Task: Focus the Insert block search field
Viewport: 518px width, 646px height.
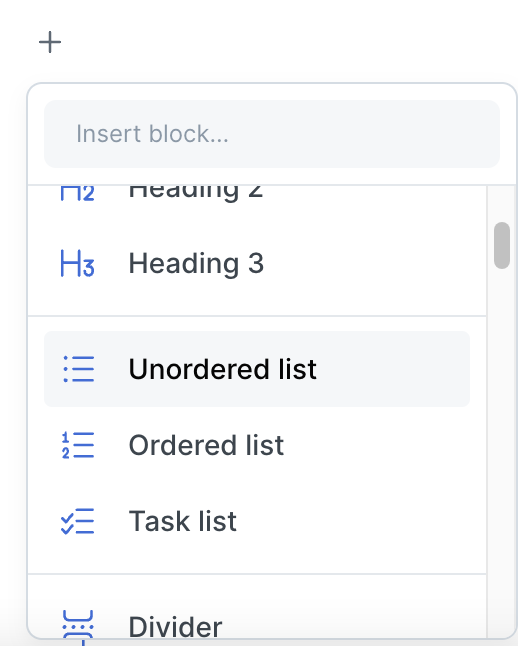Action: 272,134
